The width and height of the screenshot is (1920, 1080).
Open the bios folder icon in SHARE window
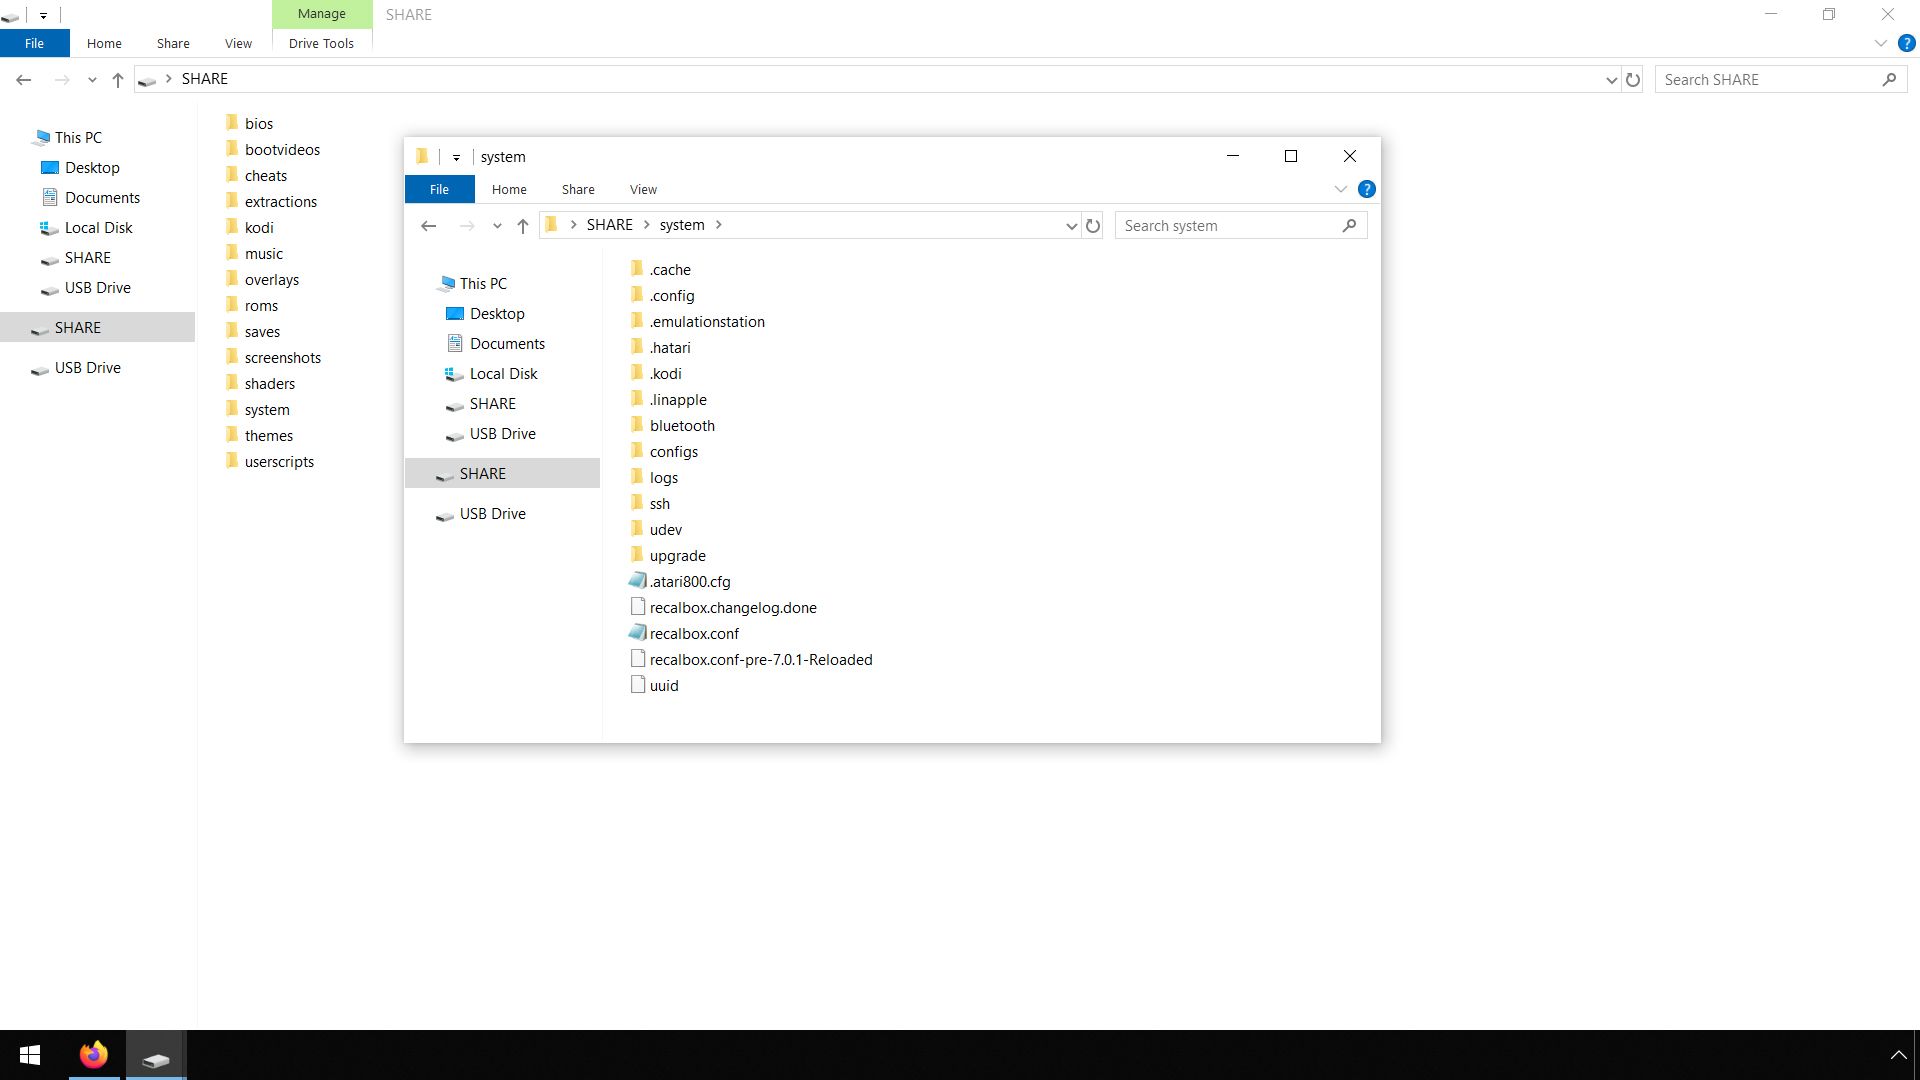232,123
